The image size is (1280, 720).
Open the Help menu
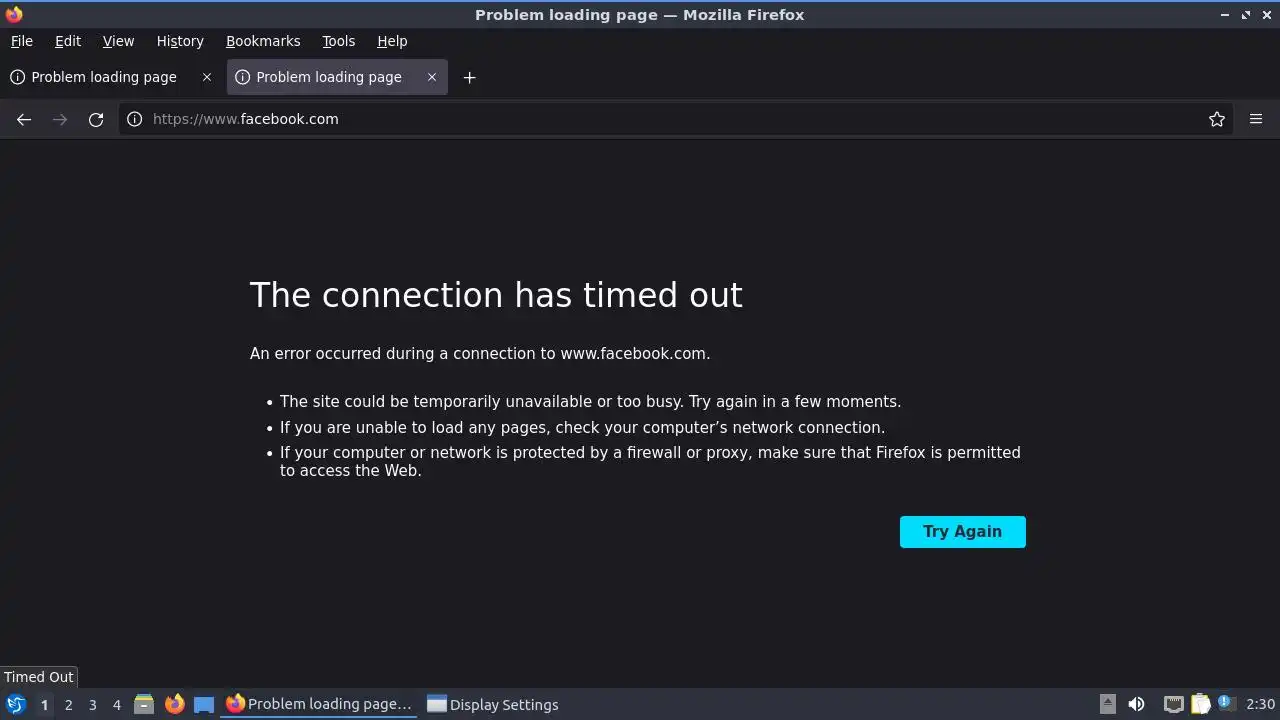point(392,41)
